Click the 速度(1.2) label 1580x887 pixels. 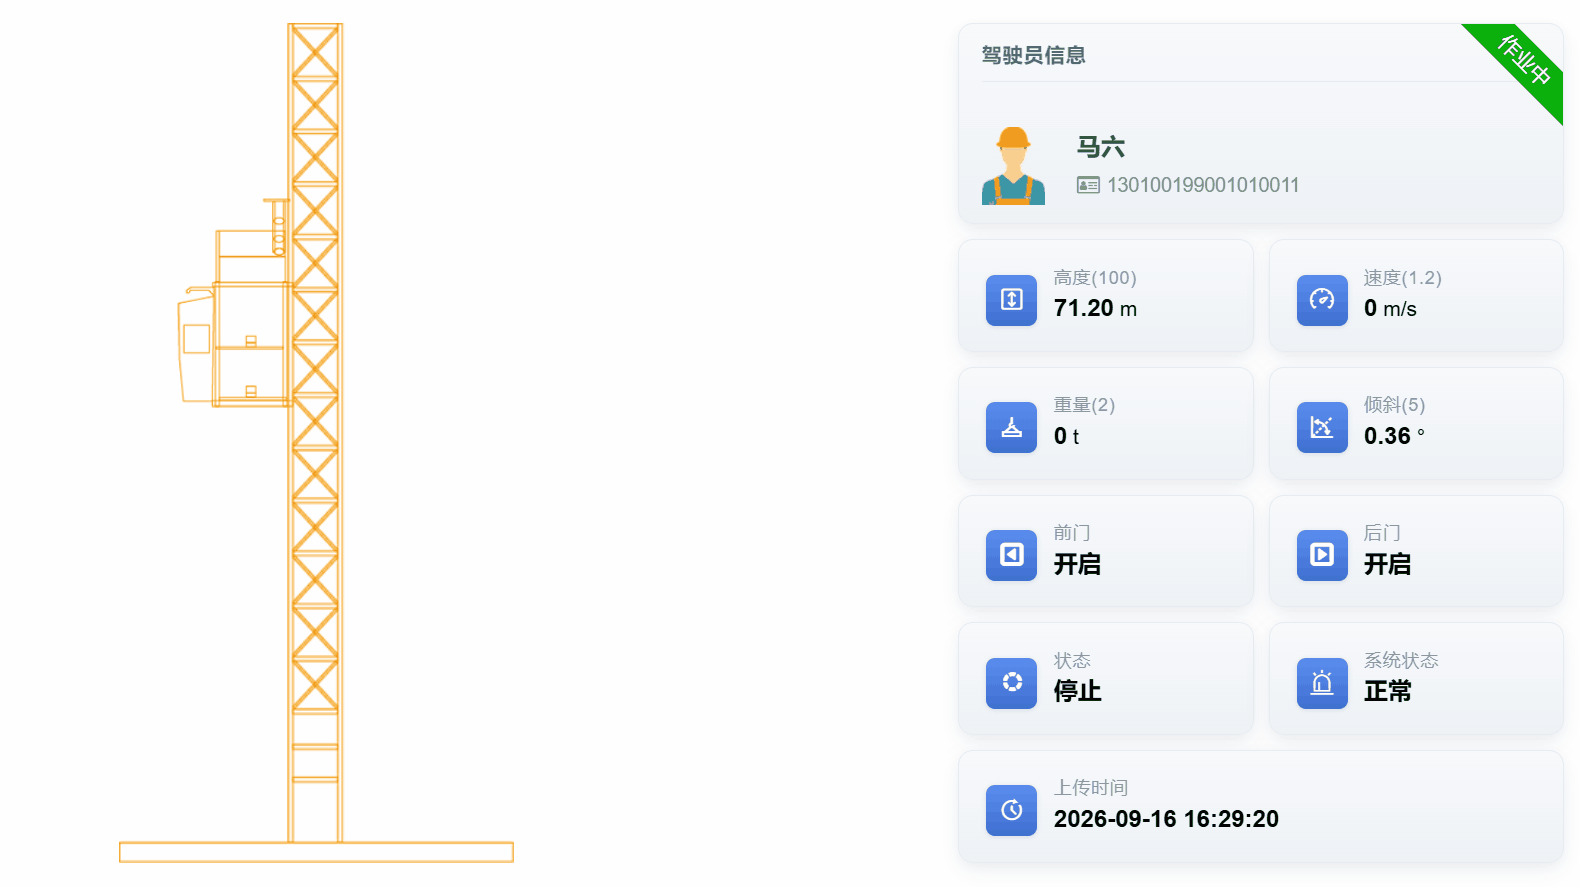tap(1403, 278)
